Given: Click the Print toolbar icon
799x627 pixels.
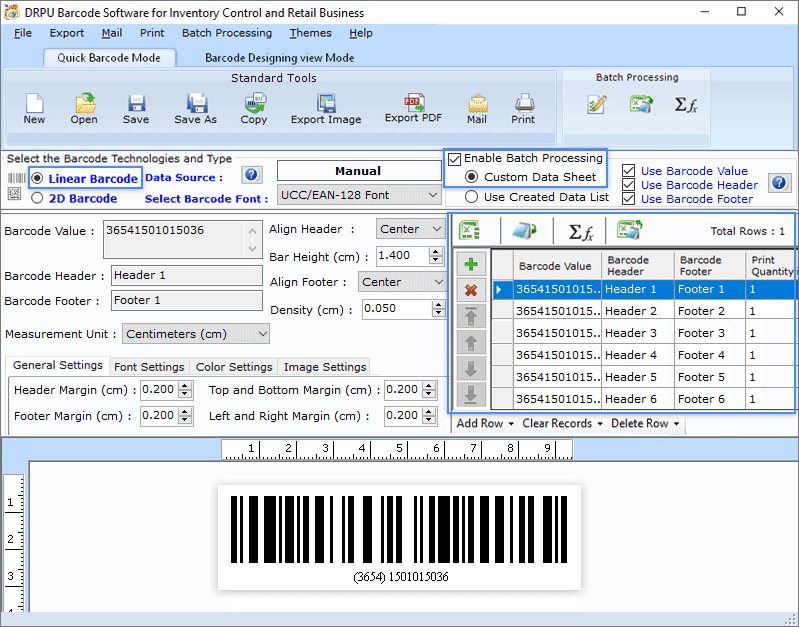Looking at the screenshot, I should (x=523, y=108).
